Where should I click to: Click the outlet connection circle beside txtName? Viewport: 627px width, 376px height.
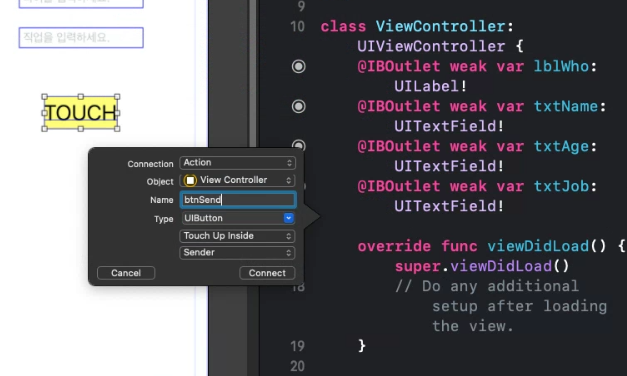tap(298, 106)
